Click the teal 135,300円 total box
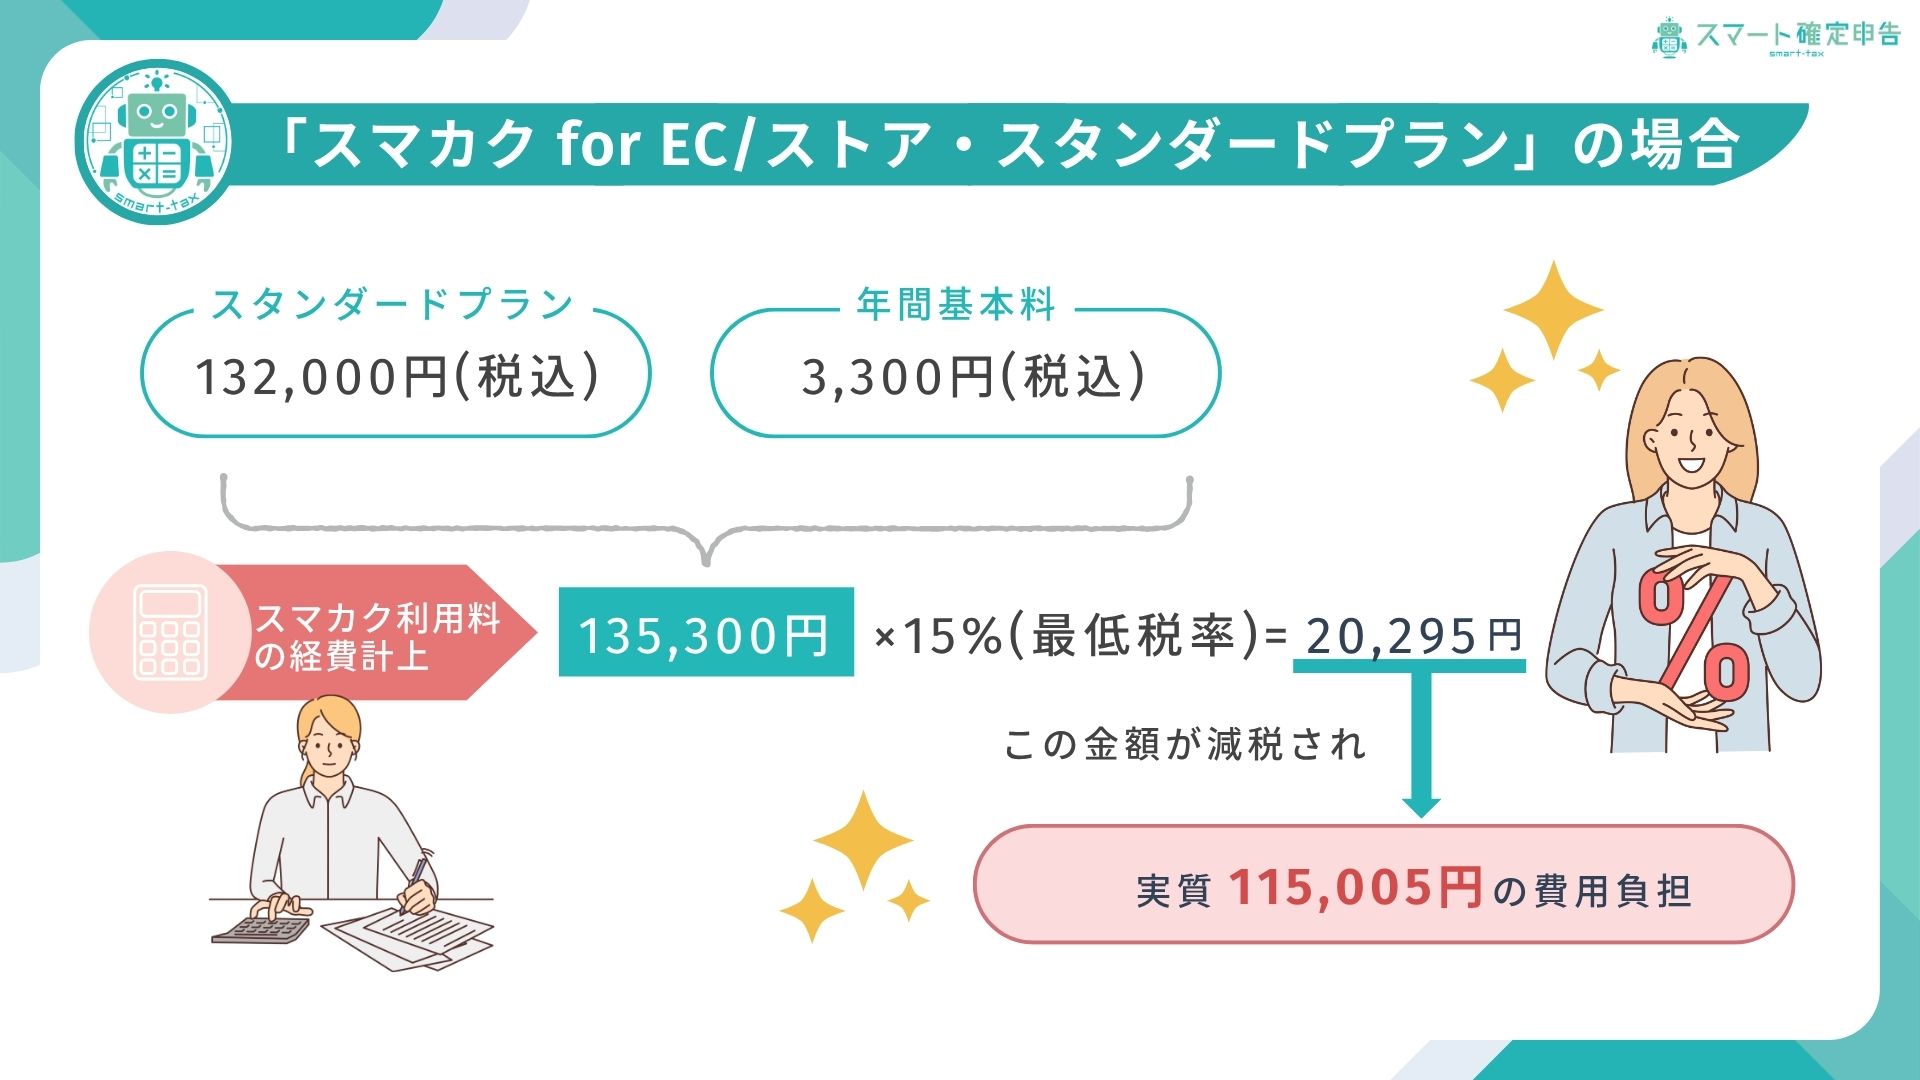The image size is (1920, 1080). (x=706, y=632)
